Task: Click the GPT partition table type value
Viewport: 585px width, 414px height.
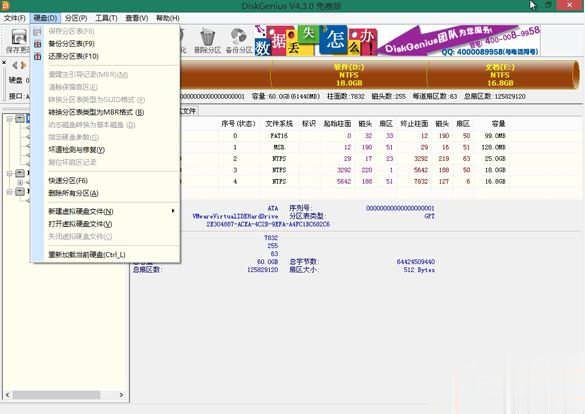Action: pyautogui.click(x=429, y=216)
